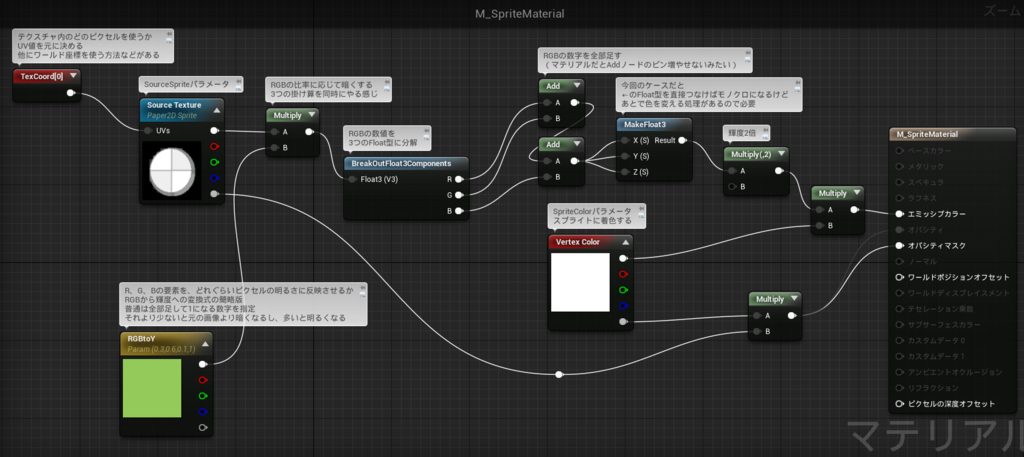1024x457 pixels.
Task: Click the Source Texture red channel pin
Action: [214, 146]
